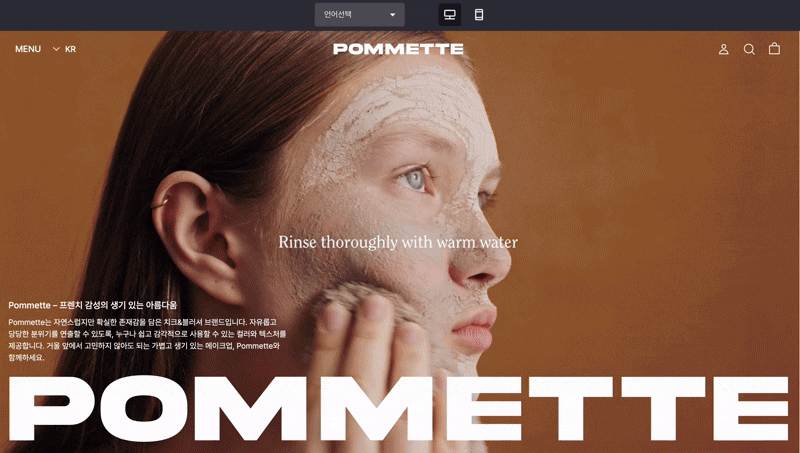Click the caret arrow in 언어선택 box

(392, 15)
